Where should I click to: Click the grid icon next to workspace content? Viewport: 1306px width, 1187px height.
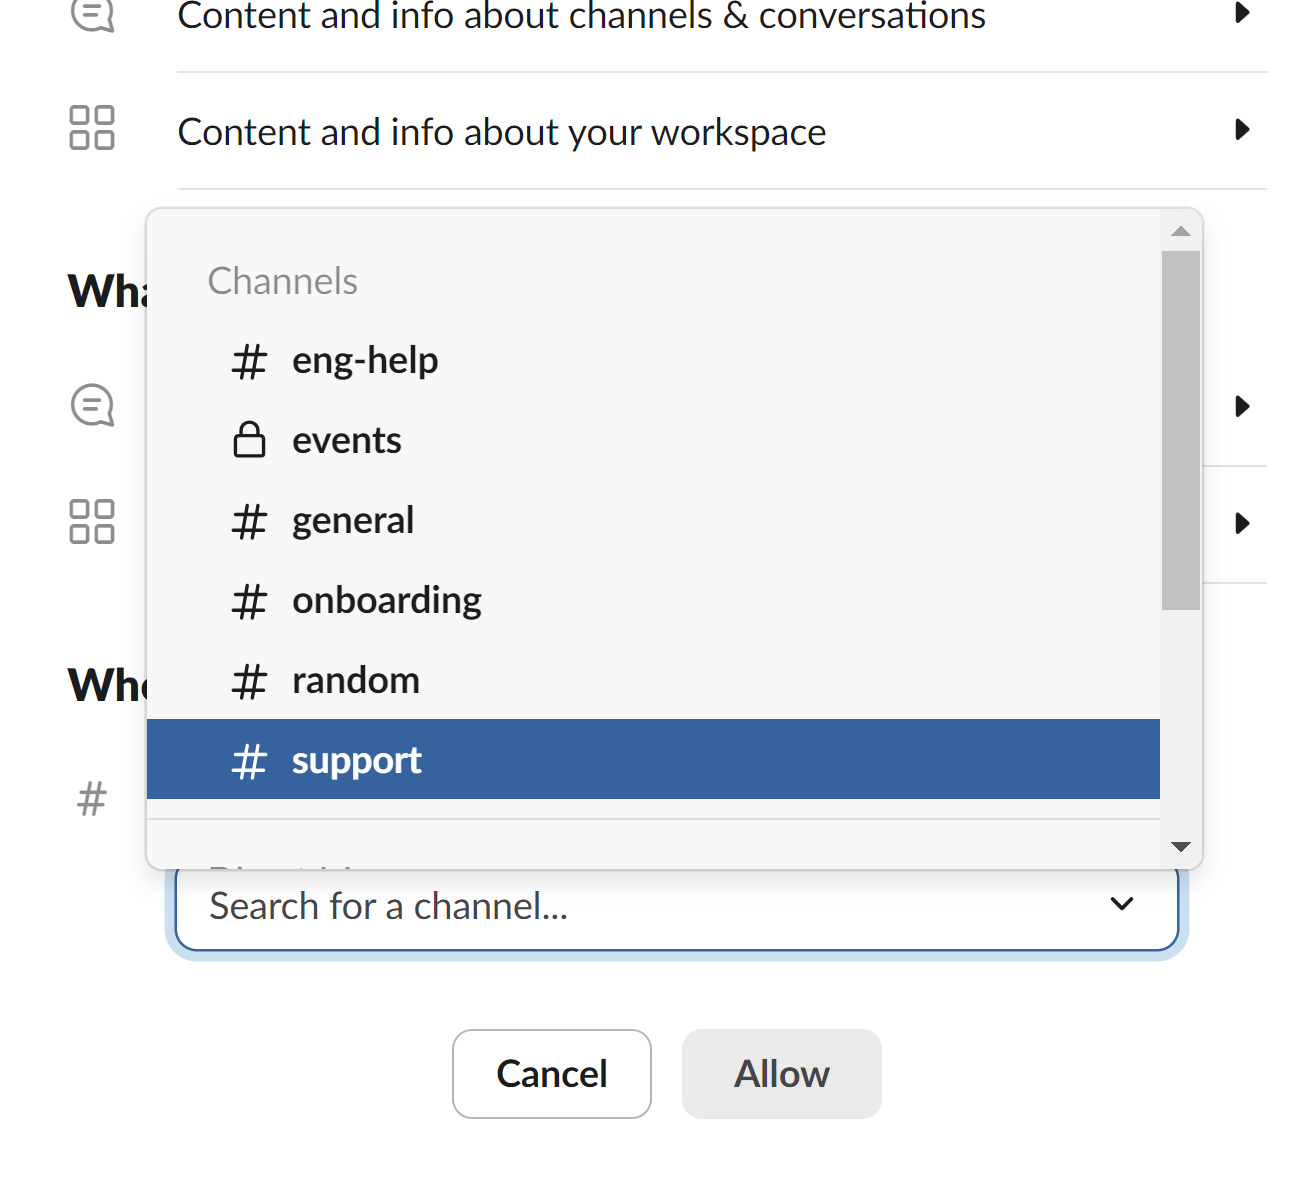(92, 128)
